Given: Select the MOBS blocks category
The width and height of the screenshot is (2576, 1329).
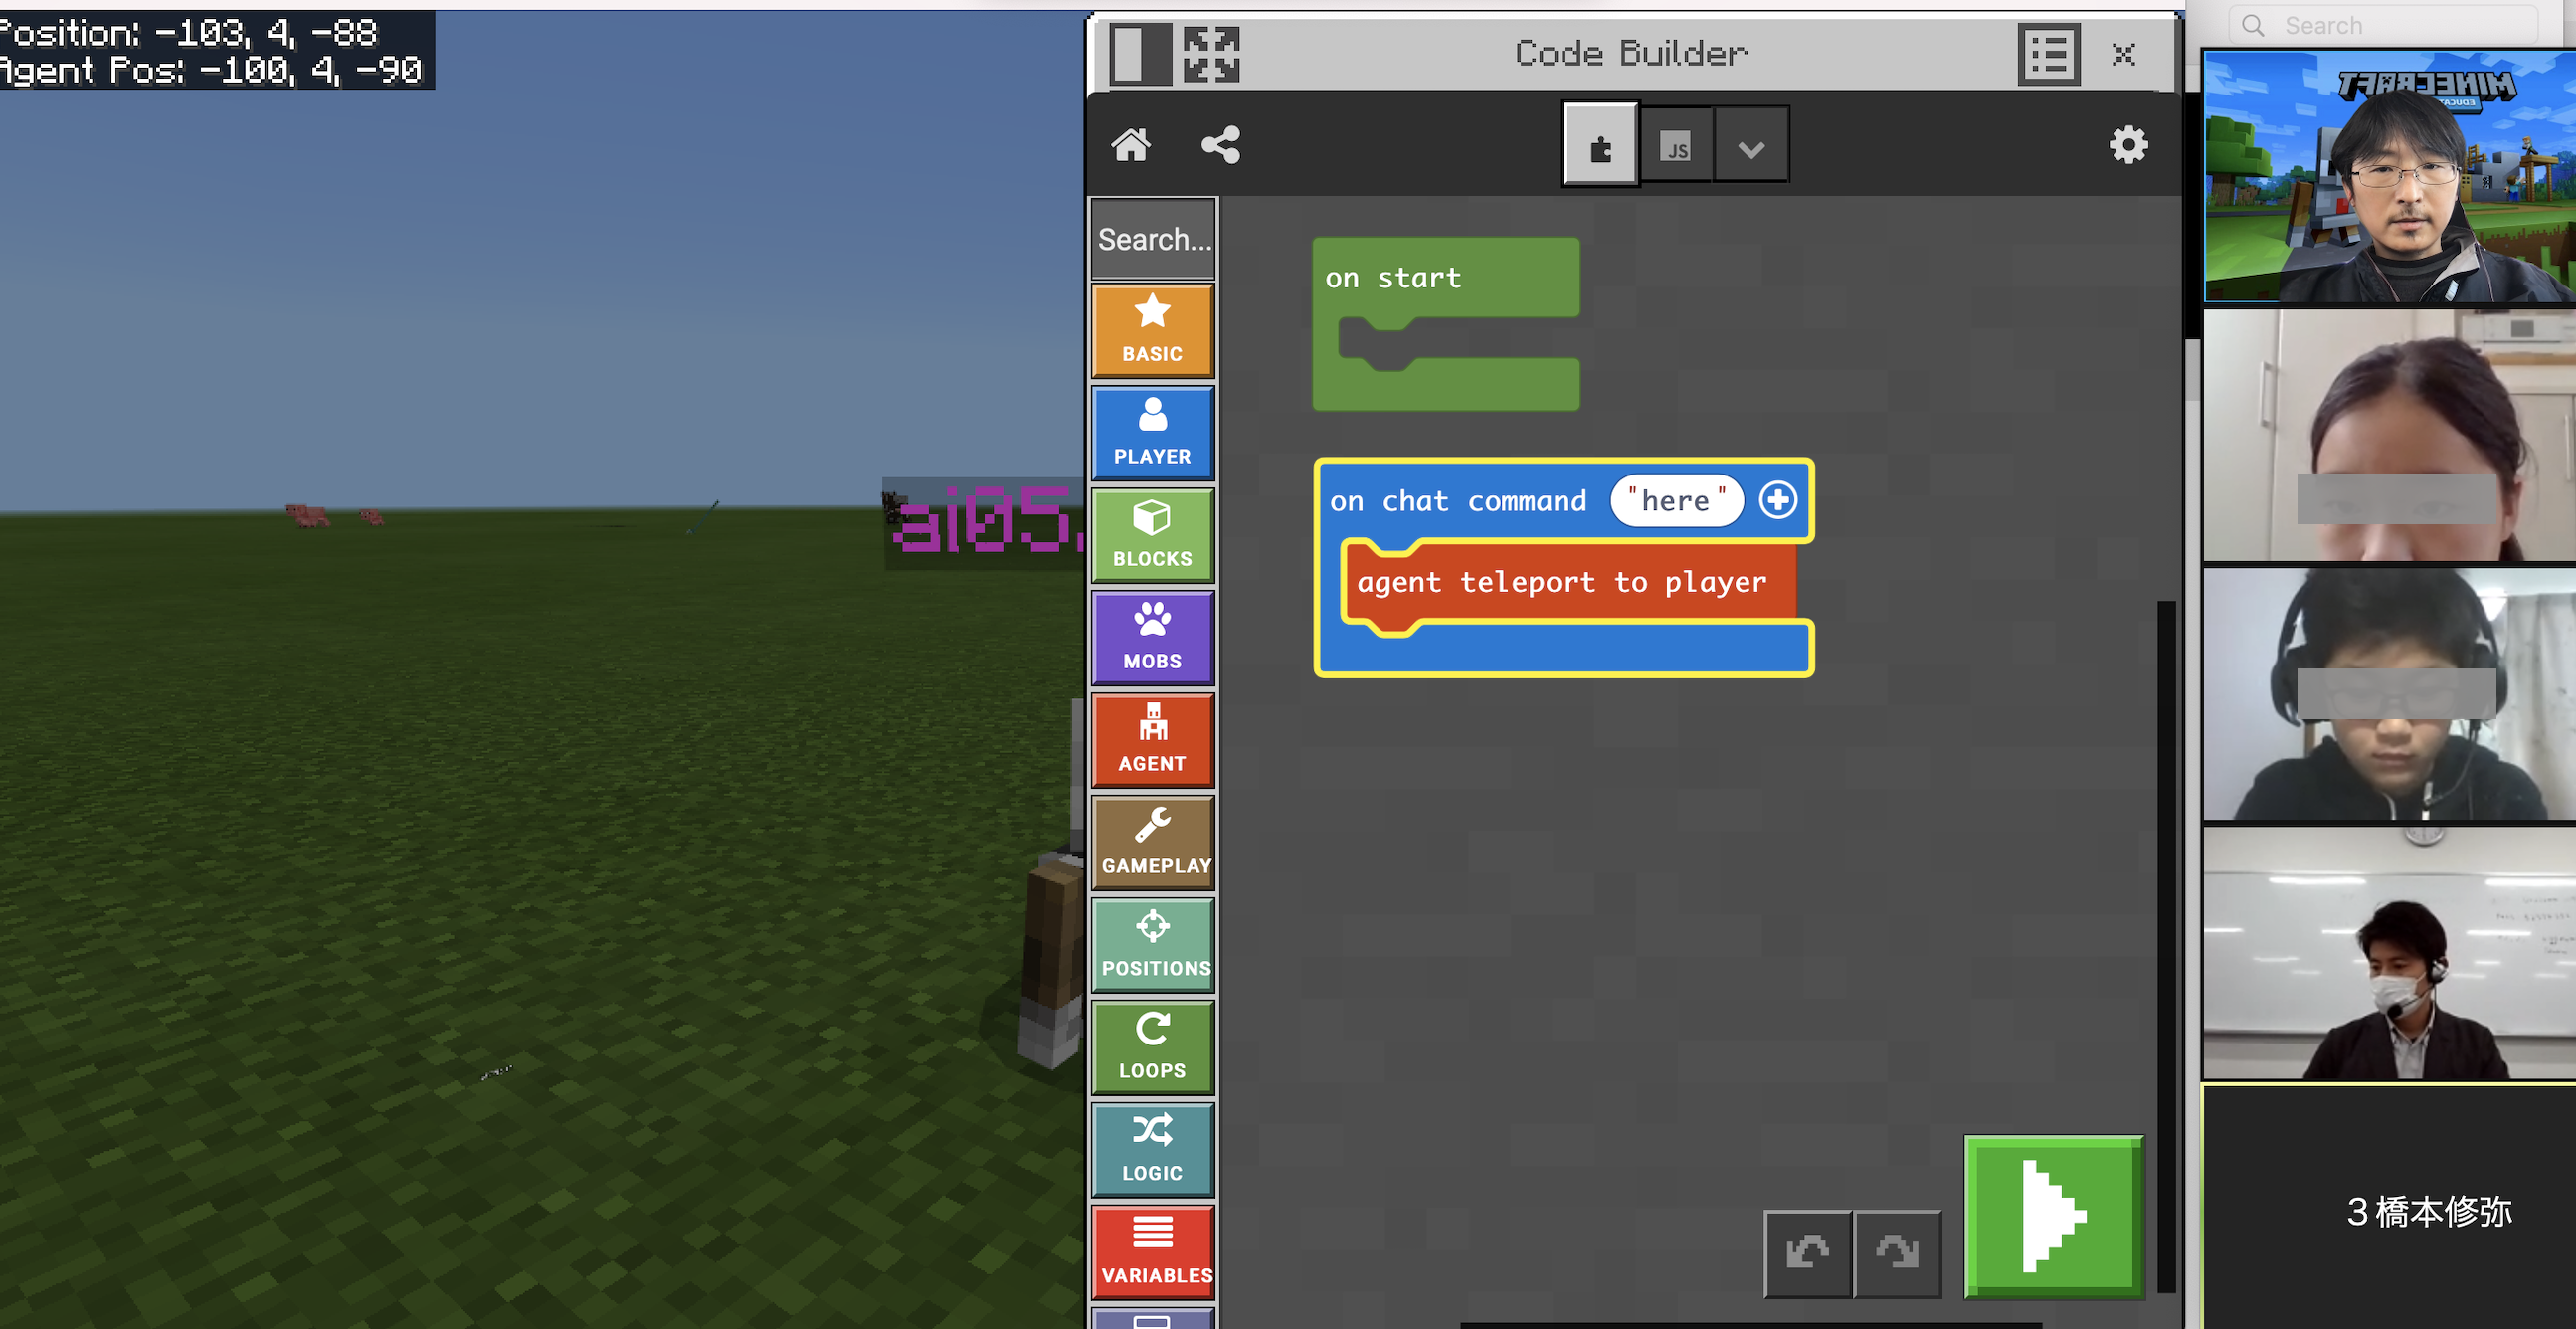Looking at the screenshot, I should point(1153,633).
